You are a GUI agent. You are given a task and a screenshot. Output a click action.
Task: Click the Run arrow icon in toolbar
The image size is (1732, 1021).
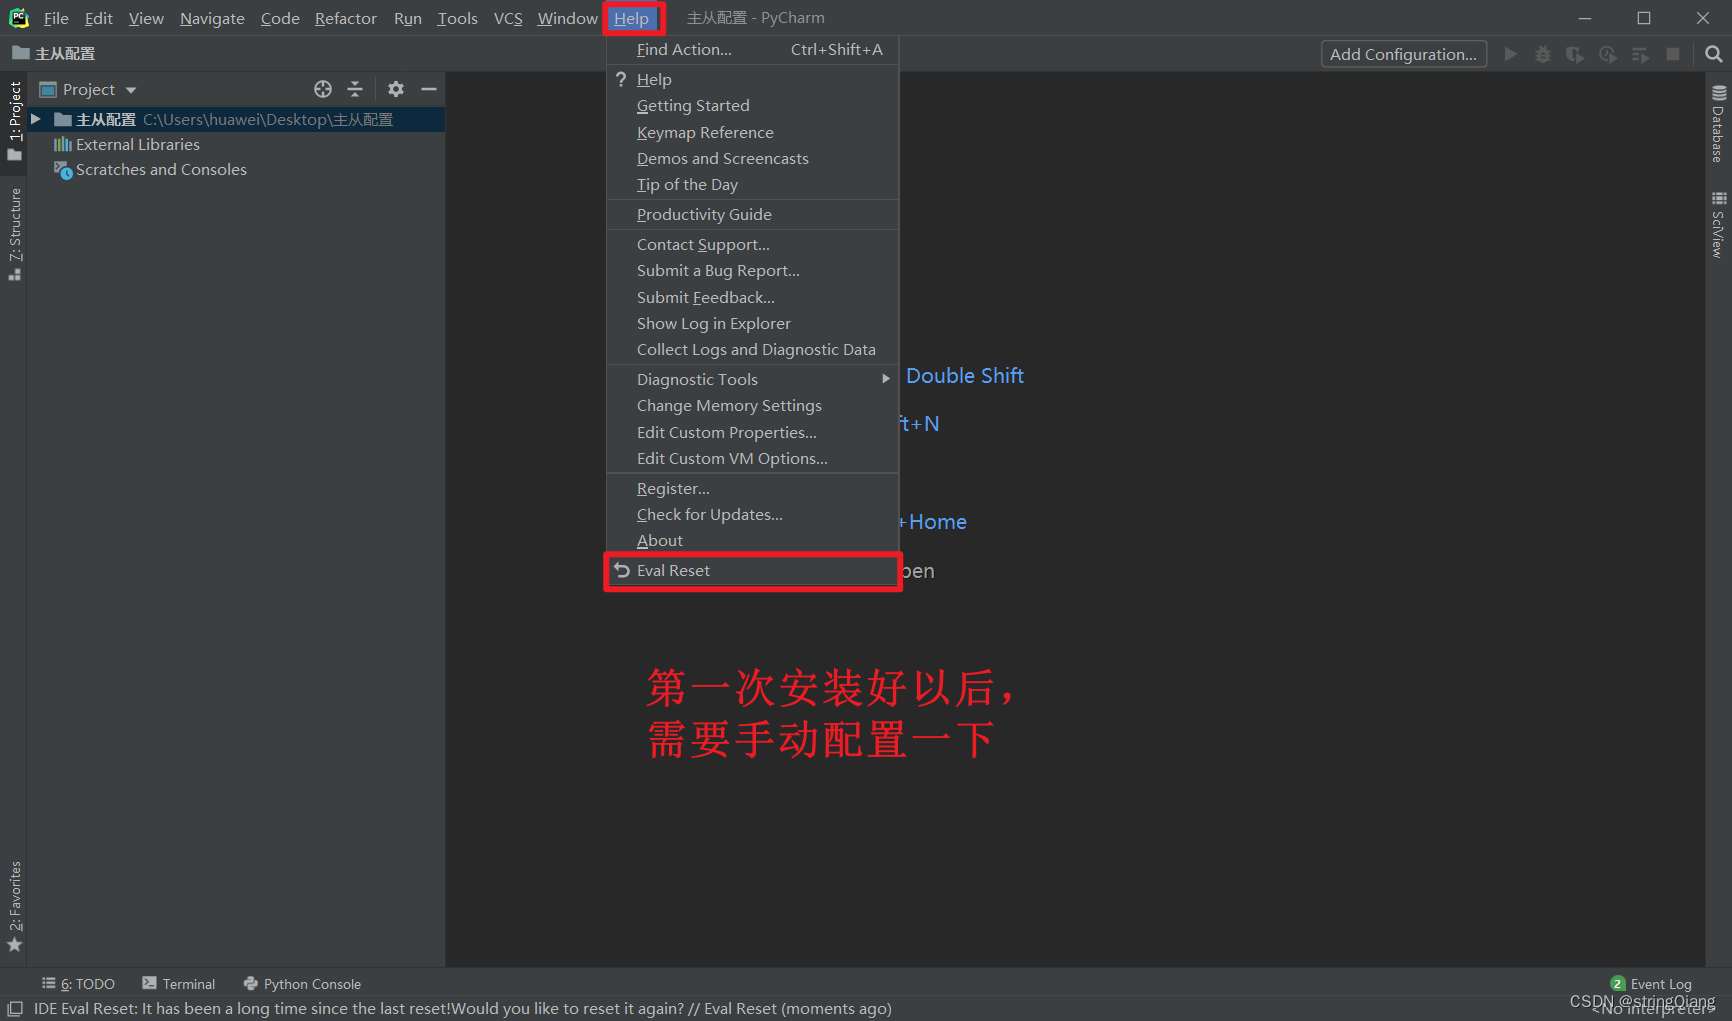click(1511, 54)
